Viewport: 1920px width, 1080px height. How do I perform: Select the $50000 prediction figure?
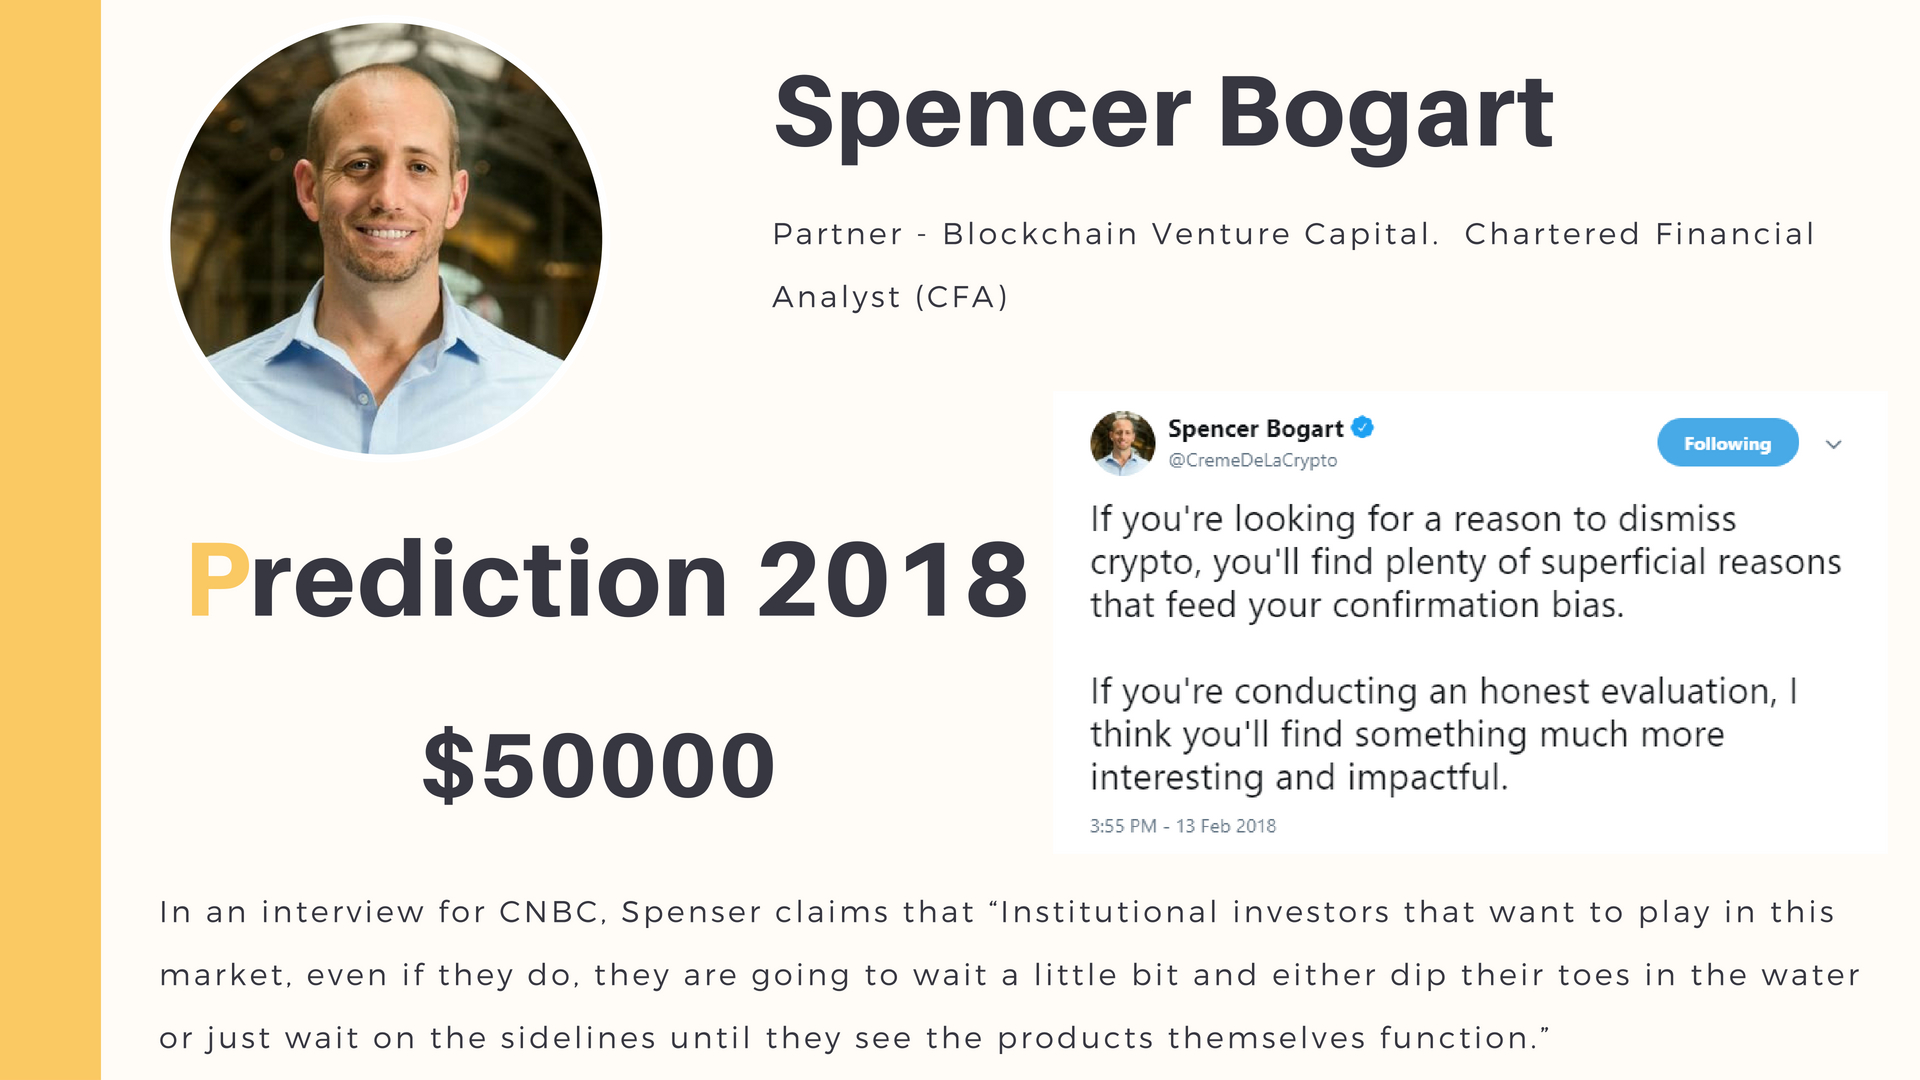click(x=598, y=766)
